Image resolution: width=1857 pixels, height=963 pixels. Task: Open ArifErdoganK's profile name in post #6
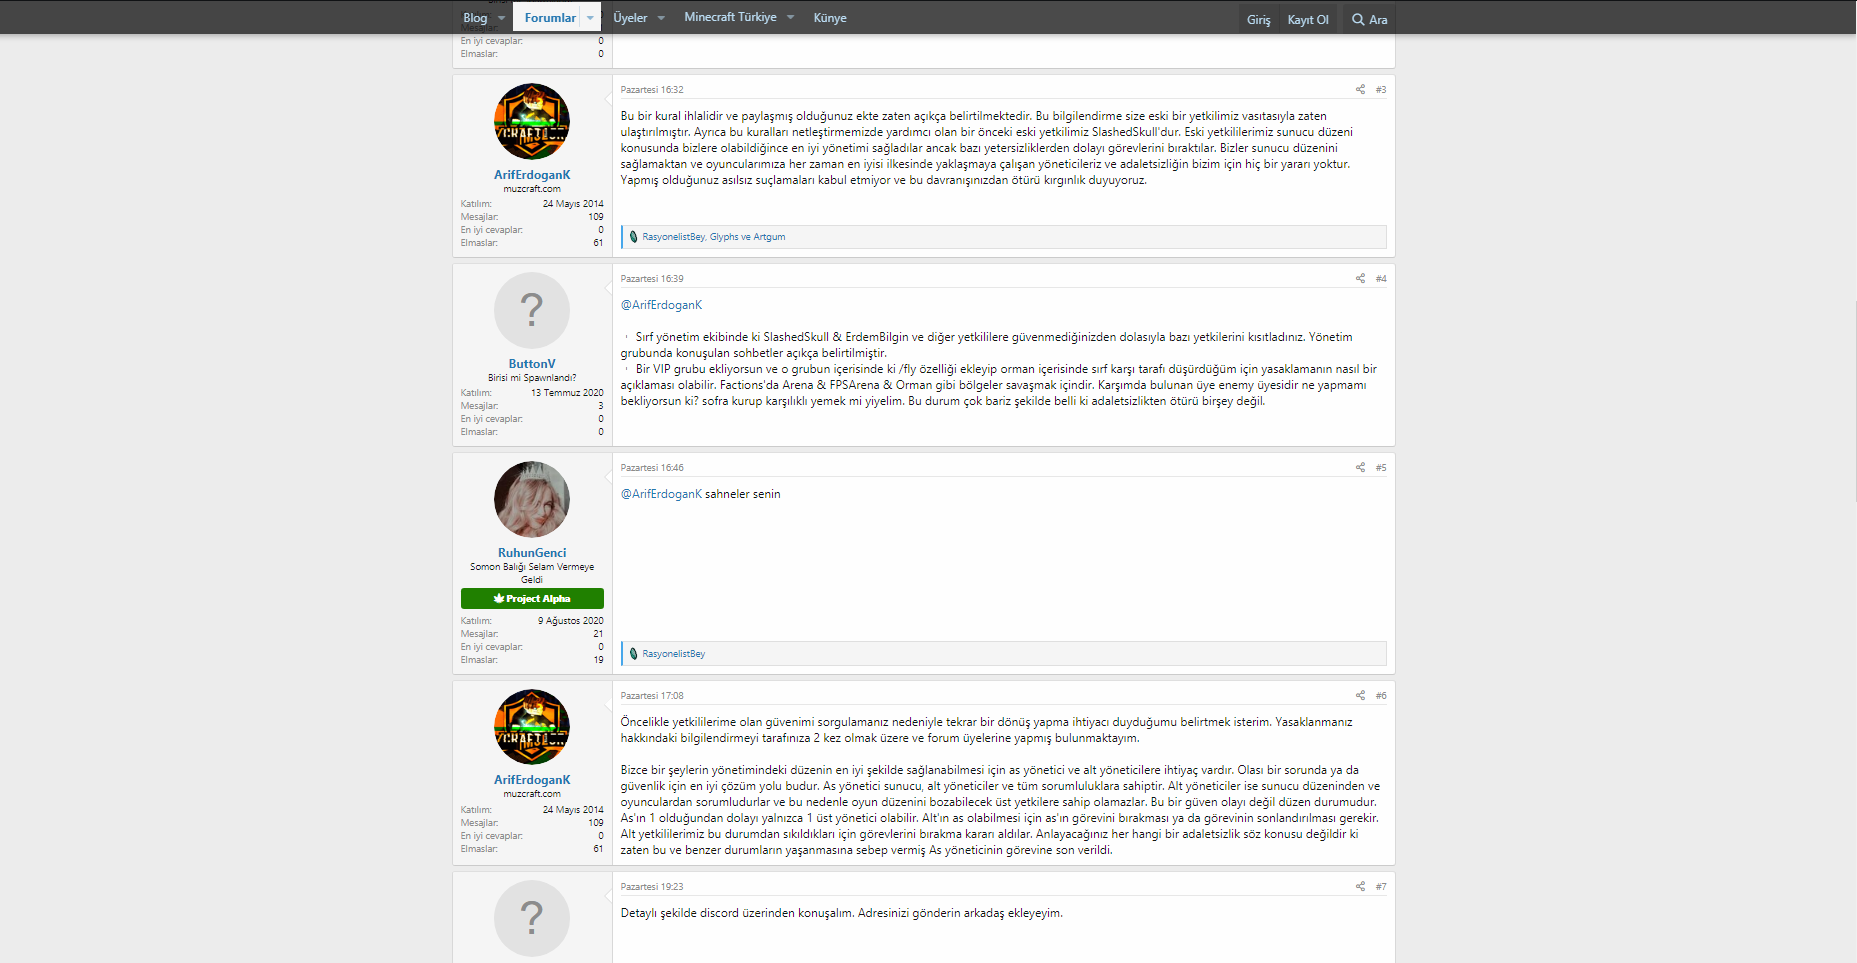532,780
